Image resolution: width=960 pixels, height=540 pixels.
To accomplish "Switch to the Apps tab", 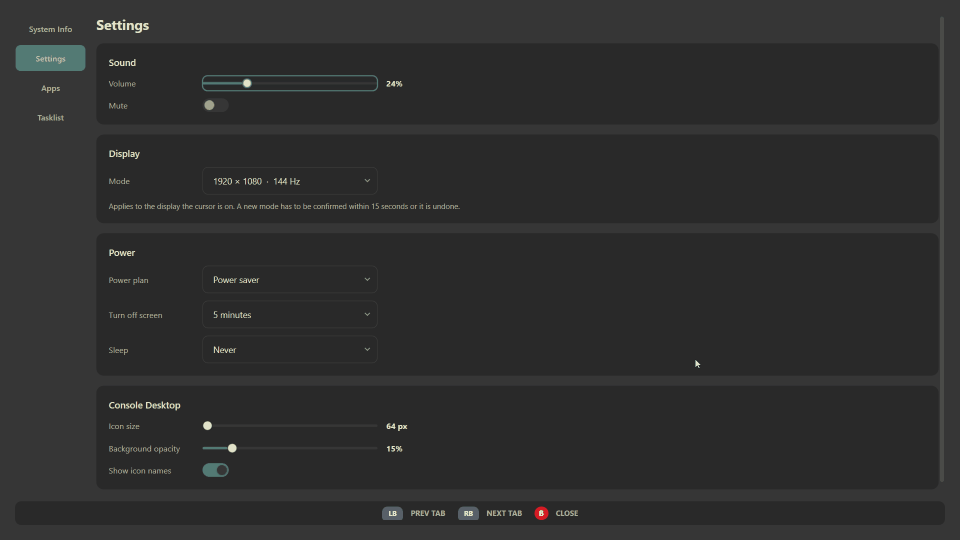I will (50, 88).
